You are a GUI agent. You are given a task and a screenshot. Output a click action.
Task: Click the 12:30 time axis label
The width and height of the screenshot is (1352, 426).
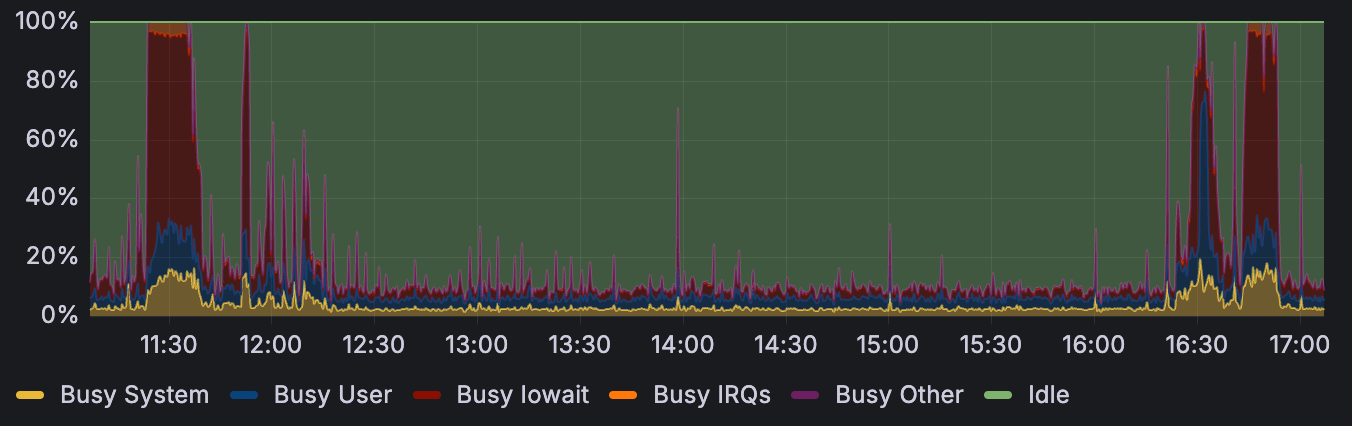373,344
